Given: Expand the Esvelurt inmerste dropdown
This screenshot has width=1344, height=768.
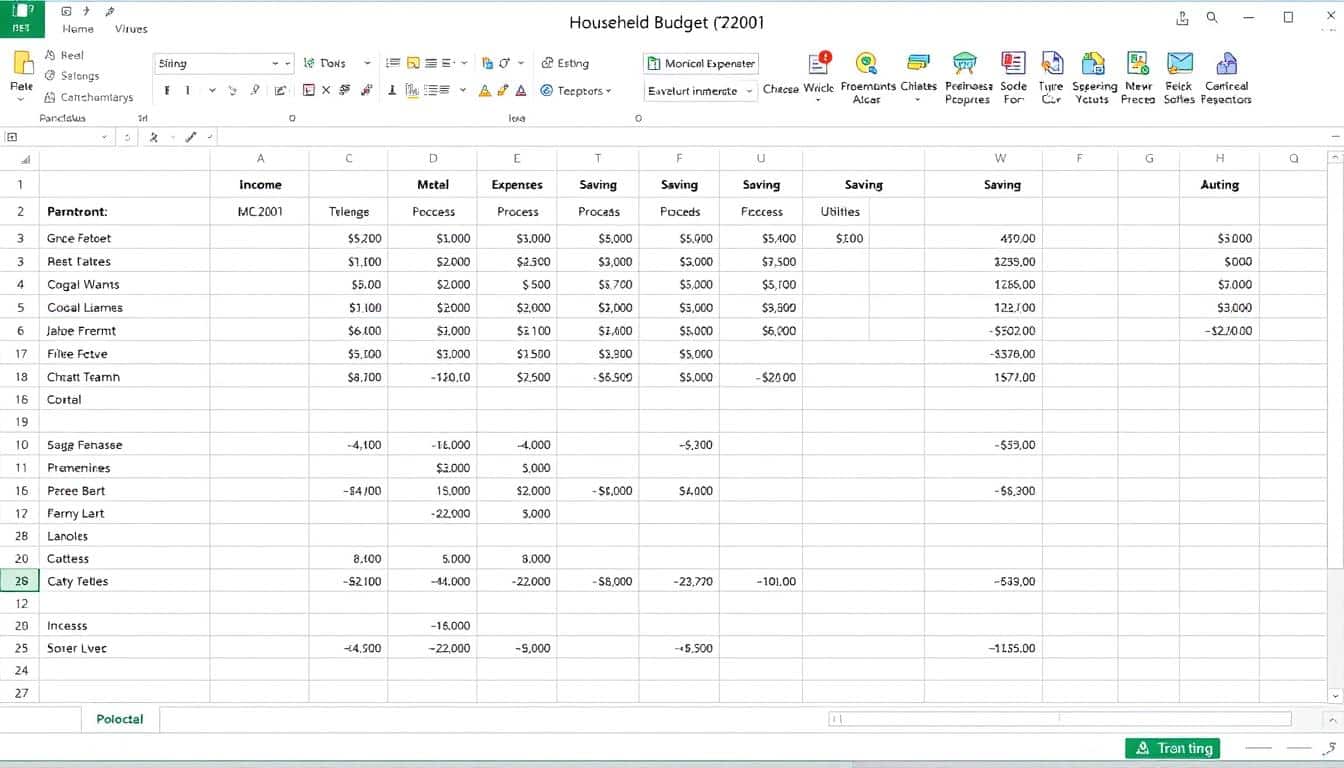Looking at the screenshot, I should [751, 91].
